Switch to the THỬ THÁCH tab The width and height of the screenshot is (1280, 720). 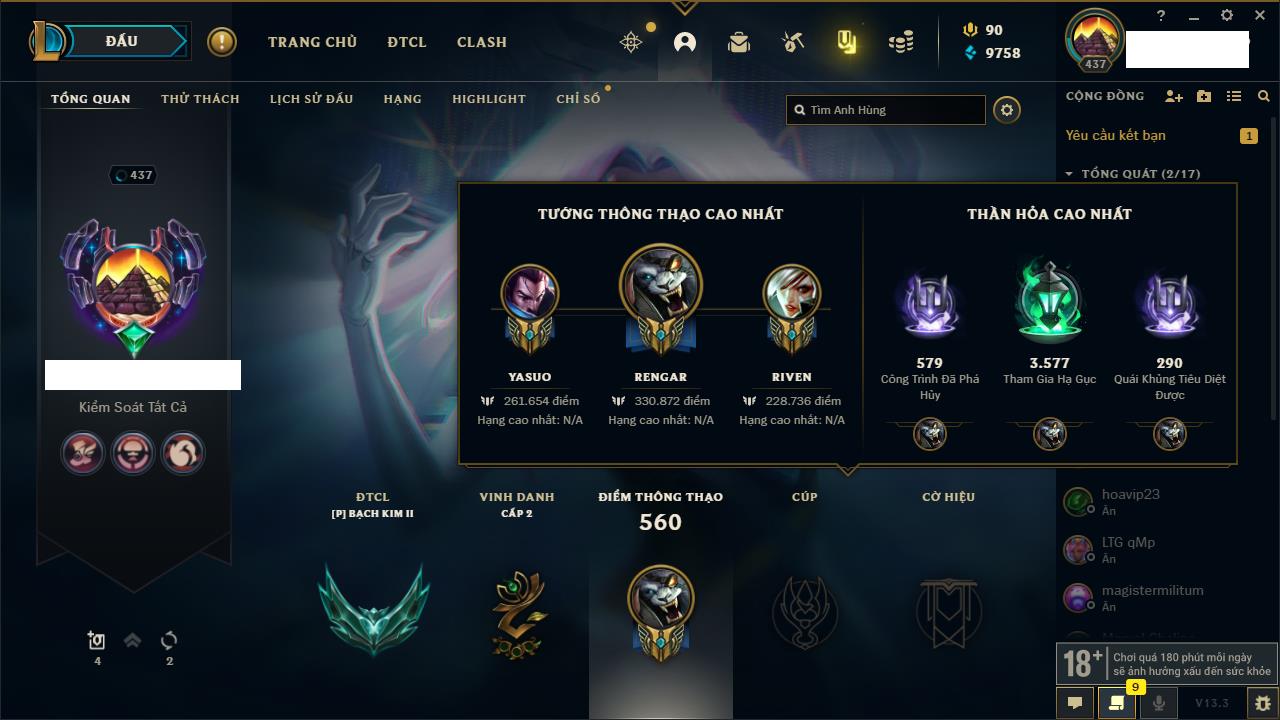tap(200, 99)
